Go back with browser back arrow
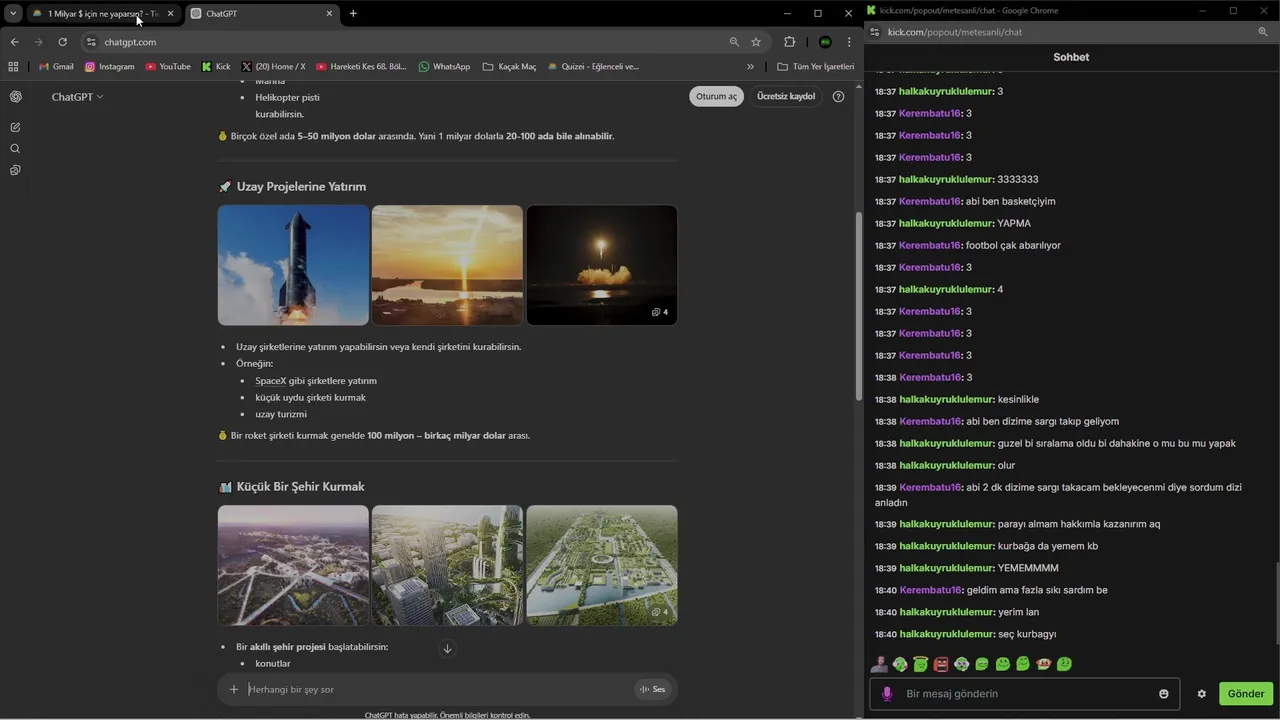 (x=14, y=42)
